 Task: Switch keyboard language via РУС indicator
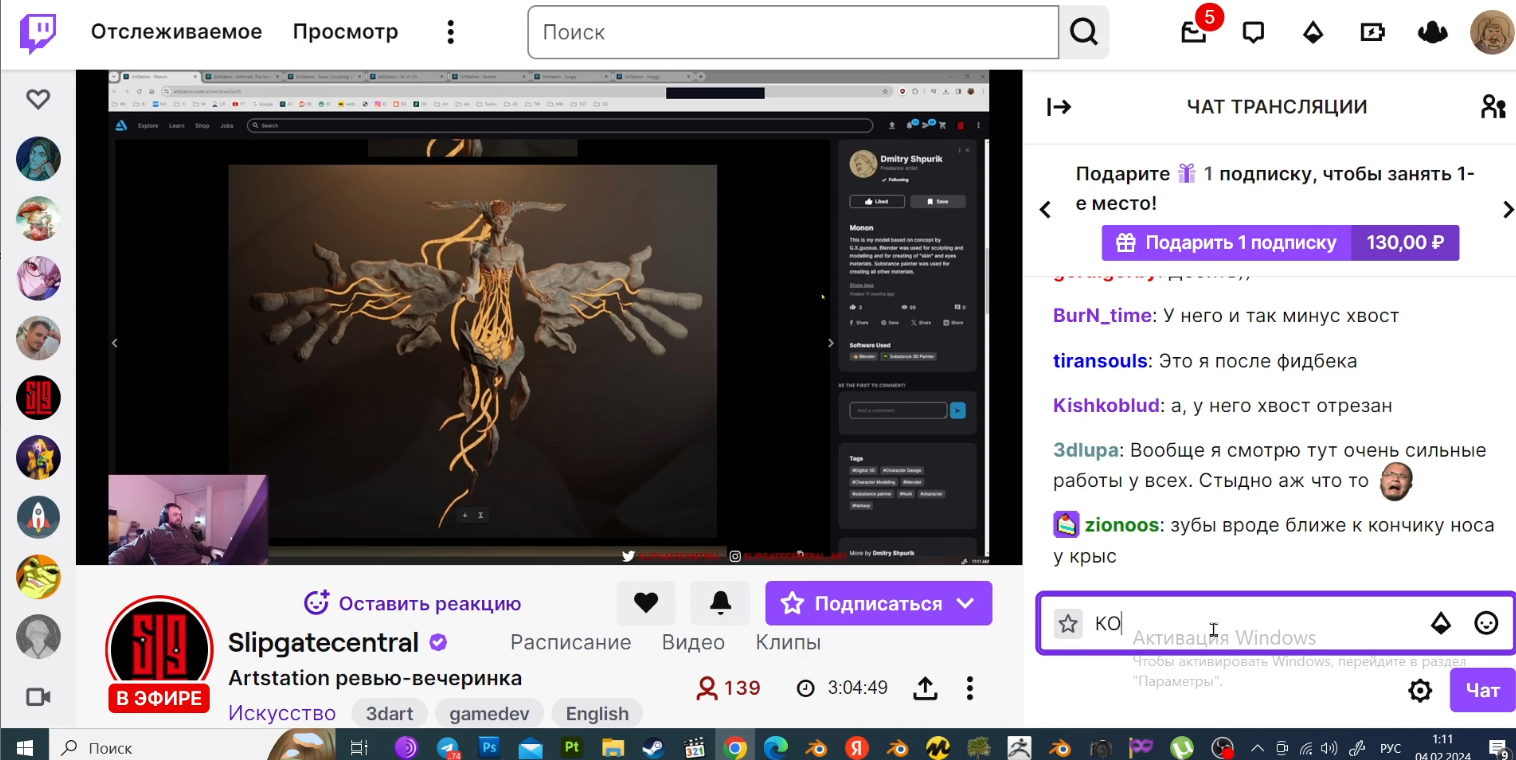coord(1390,747)
